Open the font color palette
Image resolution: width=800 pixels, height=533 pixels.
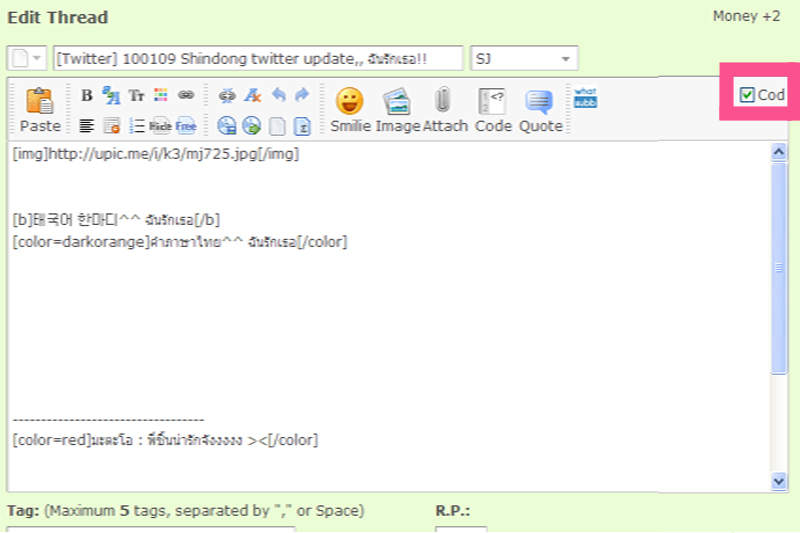pos(161,95)
